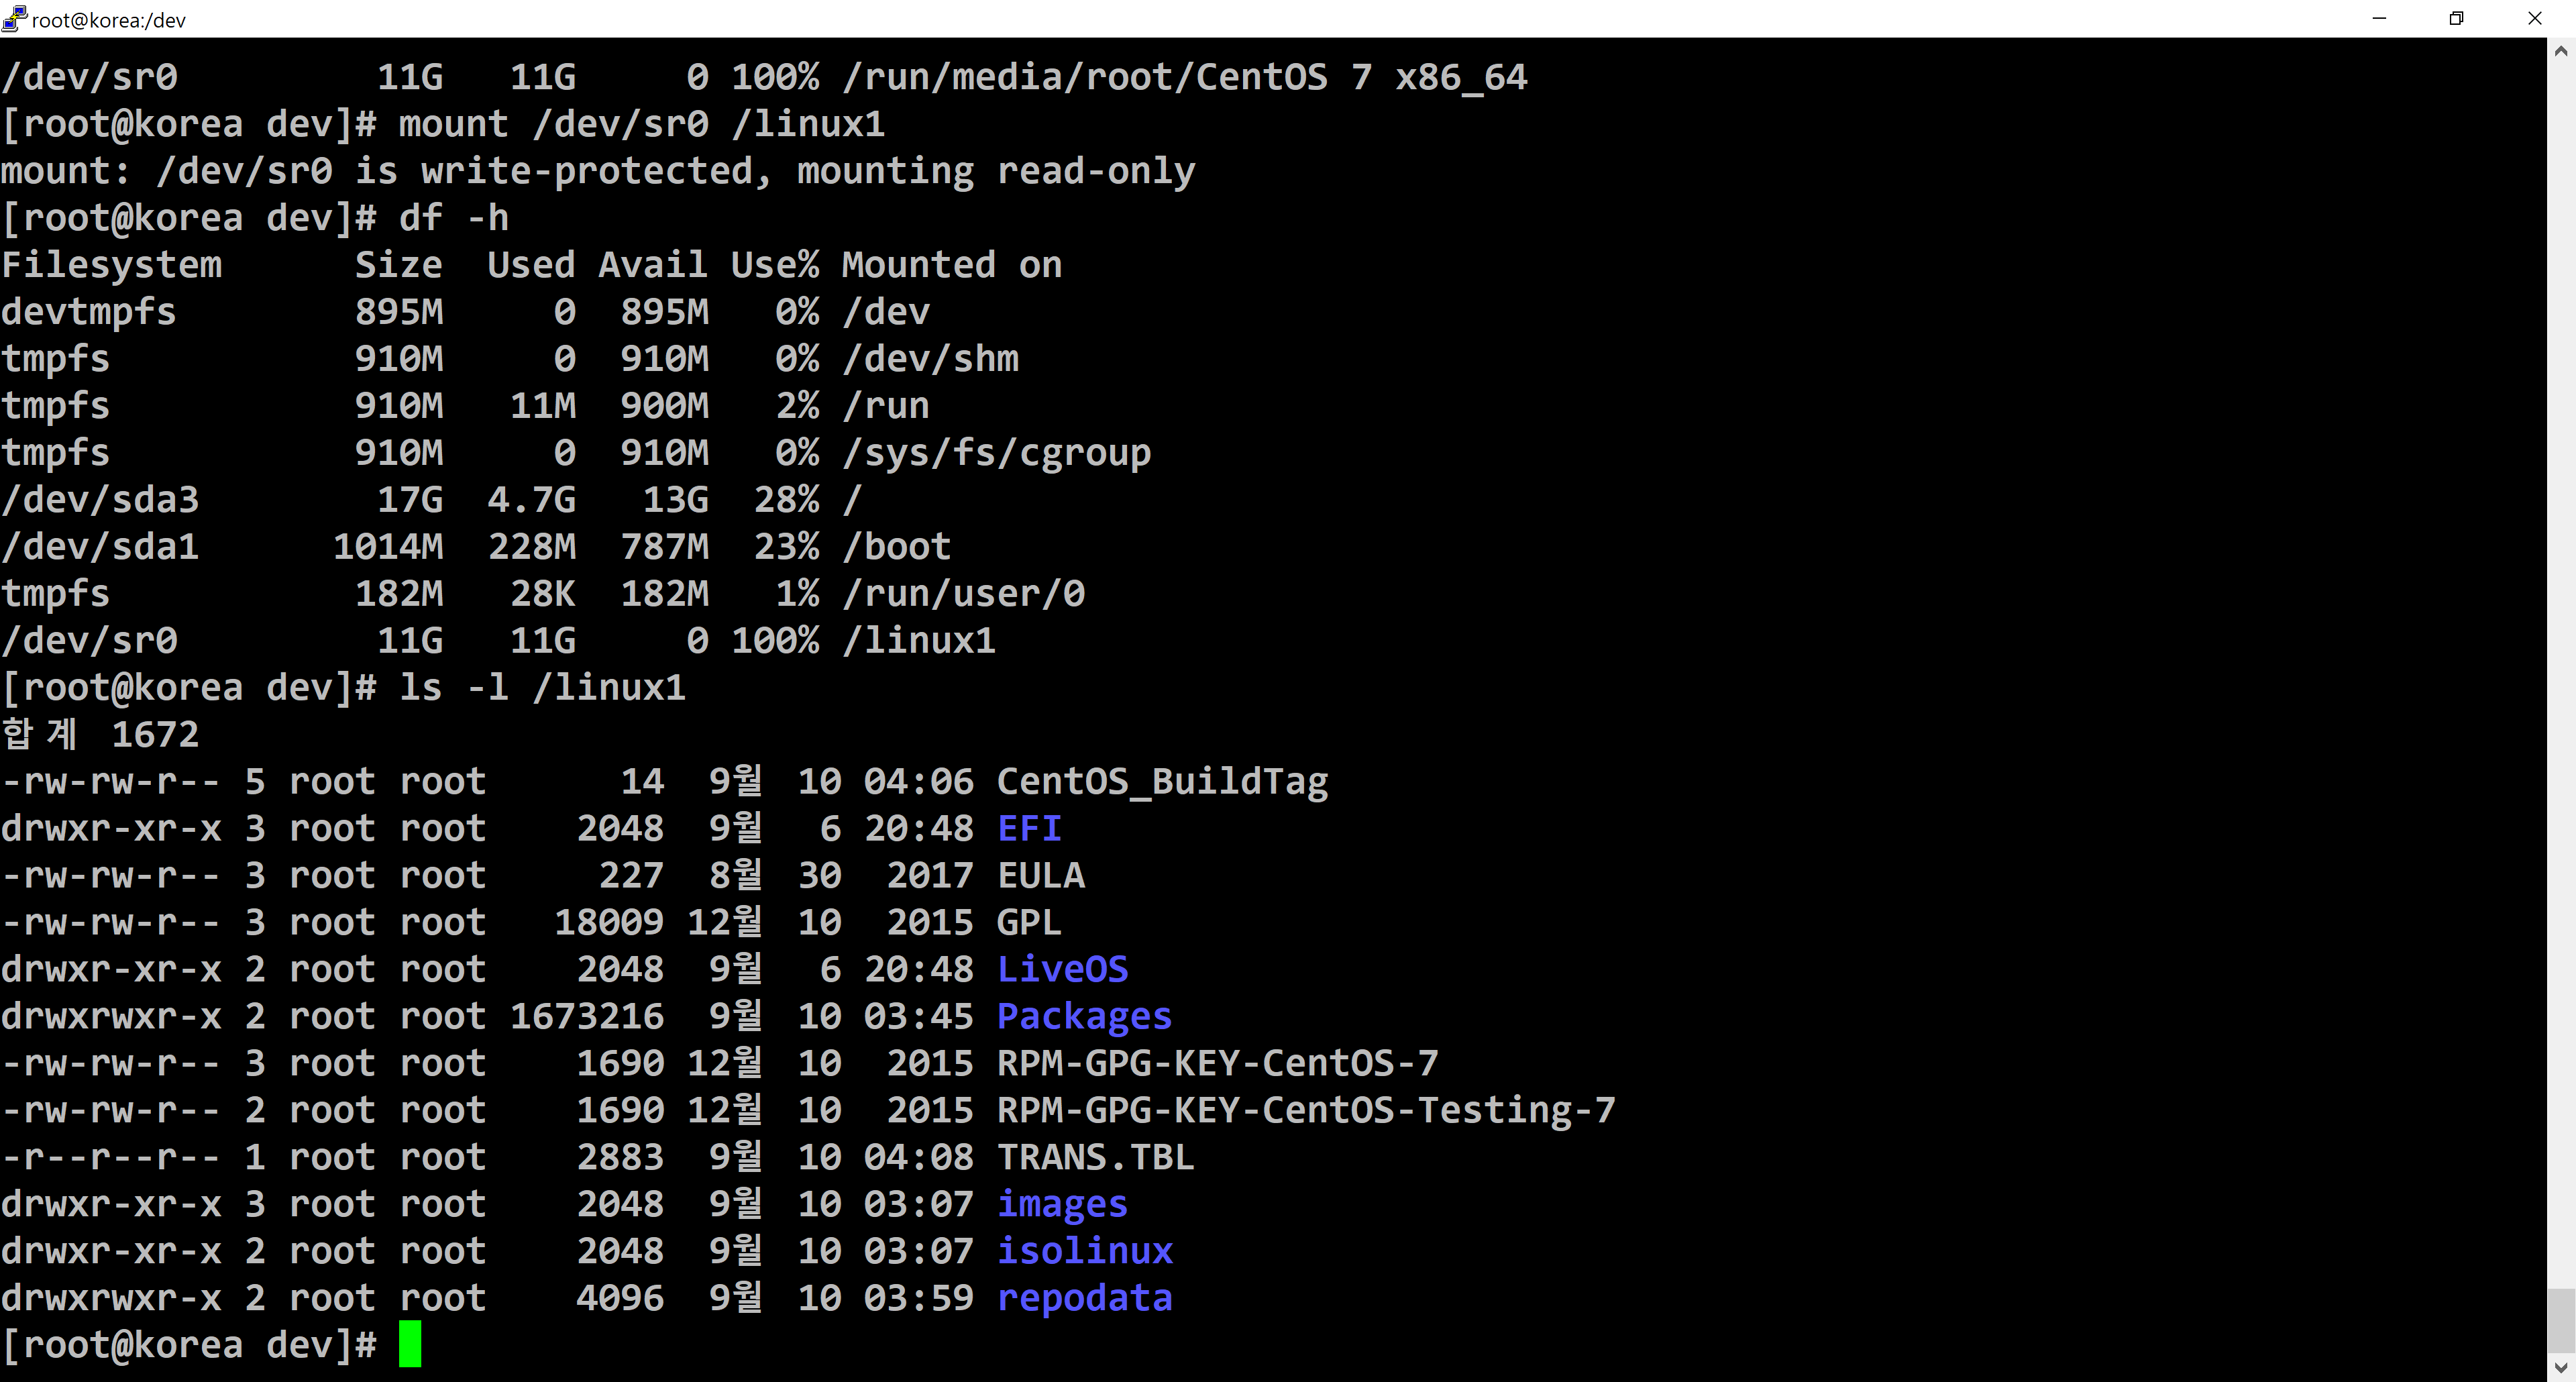Click the scrollbar down arrow

click(x=2560, y=1368)
